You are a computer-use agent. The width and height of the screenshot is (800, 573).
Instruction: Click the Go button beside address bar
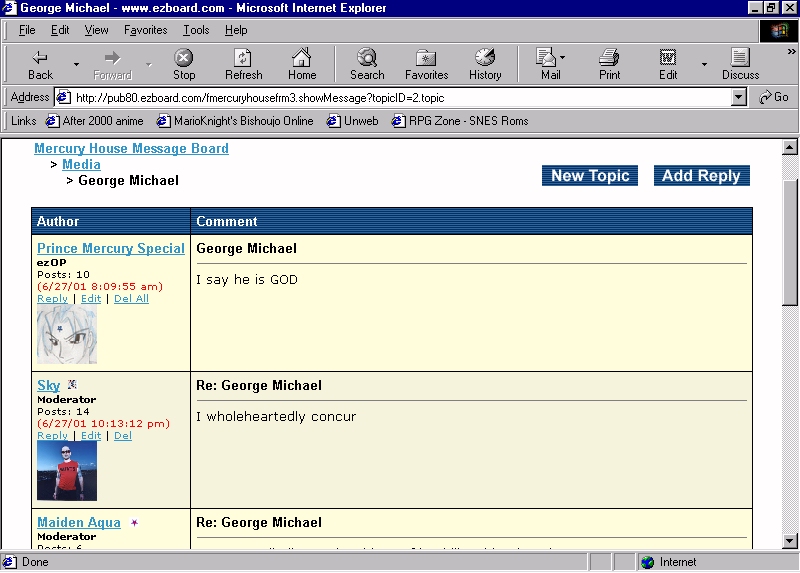pos(773,97)
